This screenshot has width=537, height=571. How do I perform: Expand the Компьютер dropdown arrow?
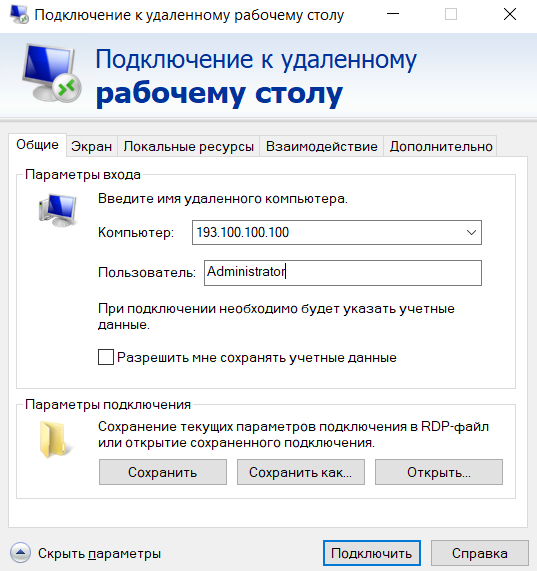[x=471, y=232]
